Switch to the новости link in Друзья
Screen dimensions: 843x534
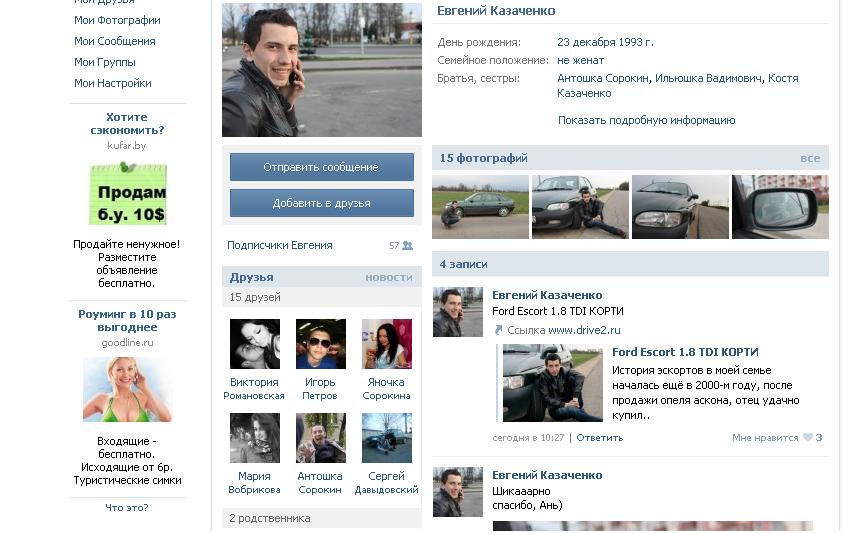pyautogui.click(x=388, y=277)
